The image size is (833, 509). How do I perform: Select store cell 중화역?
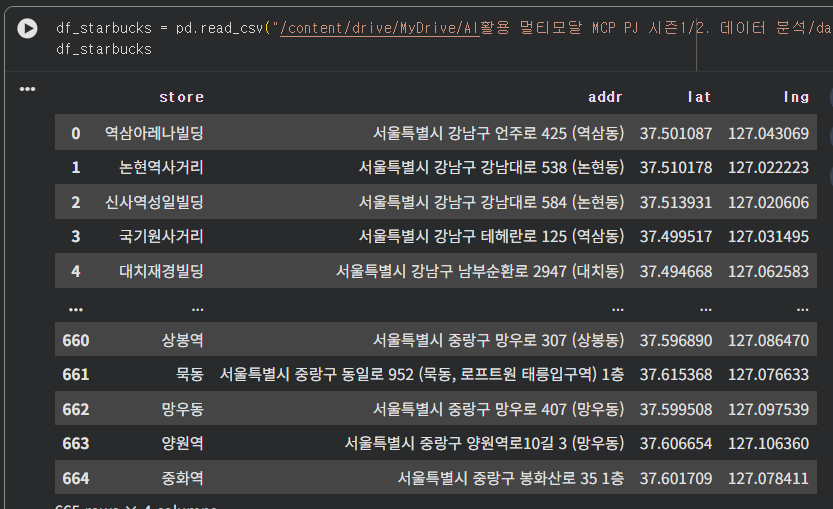[x=182, y=478]
